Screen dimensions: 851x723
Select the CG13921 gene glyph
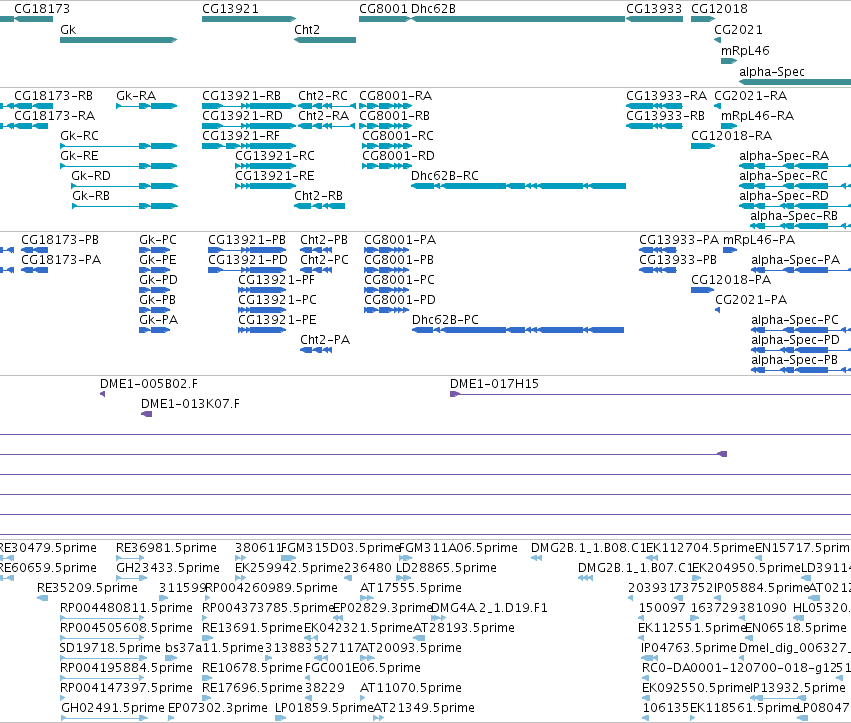pyautogui.click(x=249, y=19)
